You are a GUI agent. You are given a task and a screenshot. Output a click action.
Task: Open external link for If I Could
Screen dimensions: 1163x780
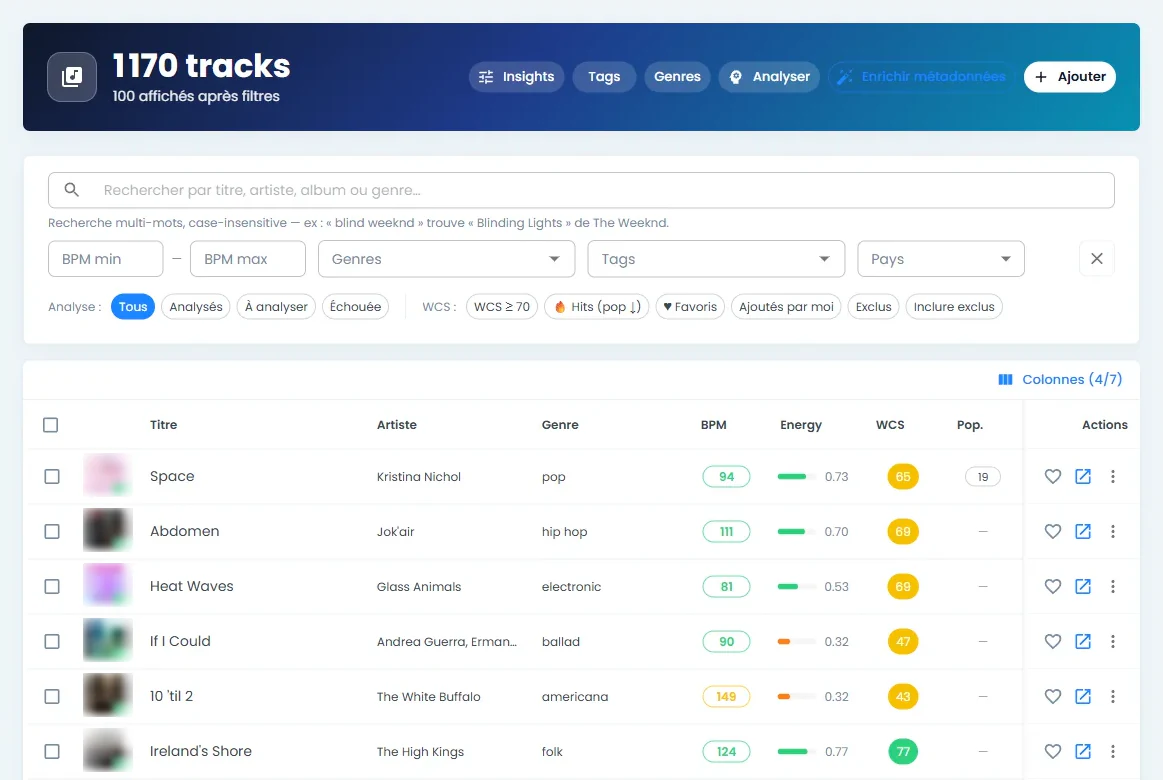(x=1083, y=641)
